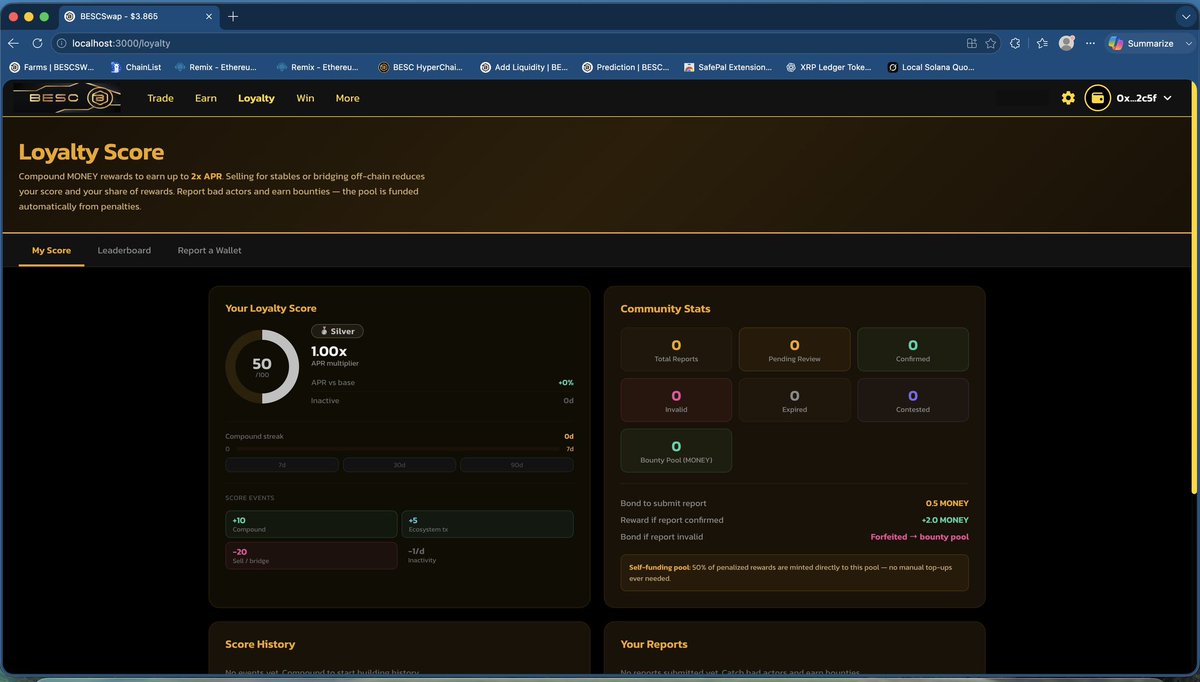Image resolution: width=1200 pixels, height=682 pixels.
Task: Click the Compound streak progress bar
Action: point(399,449)
